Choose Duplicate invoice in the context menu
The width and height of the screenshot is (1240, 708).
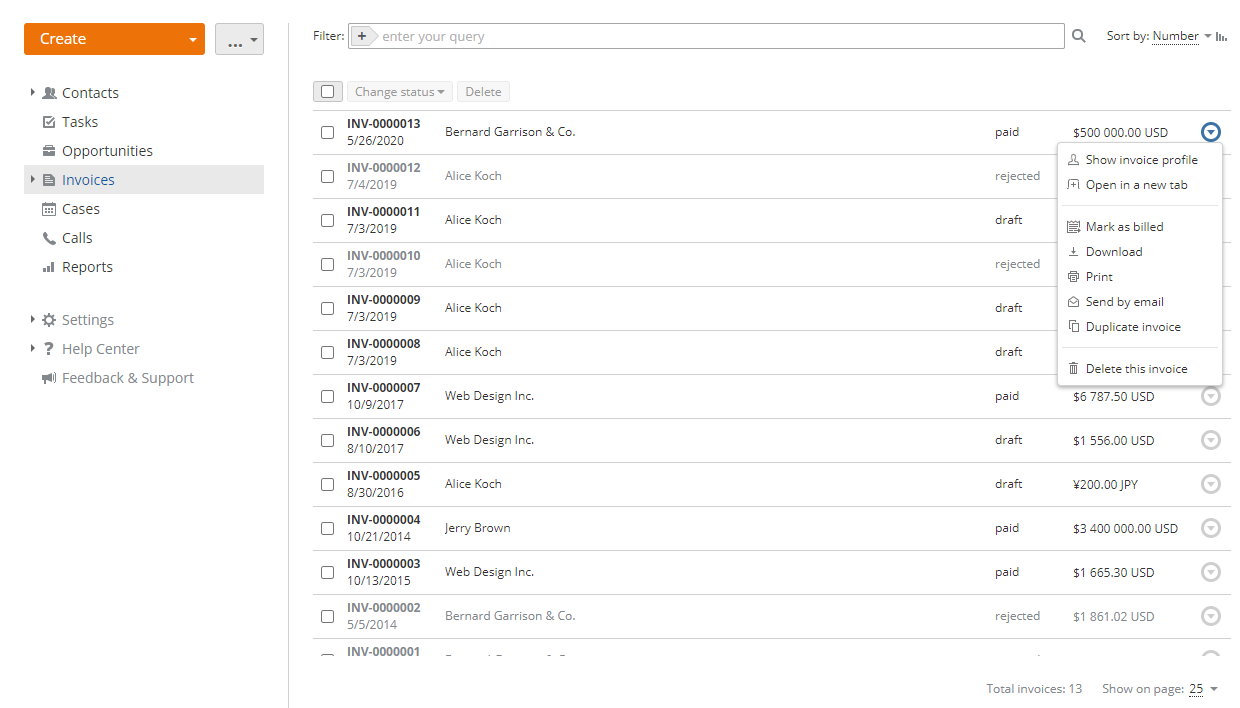(x=1133, y=326)
